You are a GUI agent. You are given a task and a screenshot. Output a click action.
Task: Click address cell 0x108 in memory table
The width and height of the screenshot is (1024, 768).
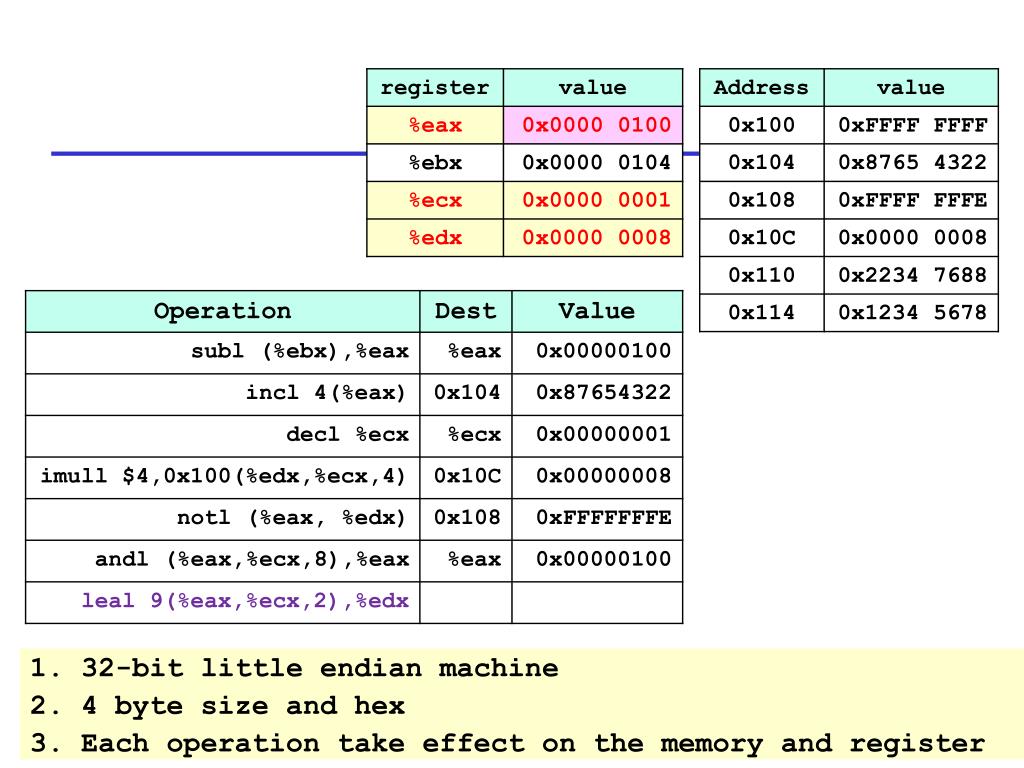761,200
